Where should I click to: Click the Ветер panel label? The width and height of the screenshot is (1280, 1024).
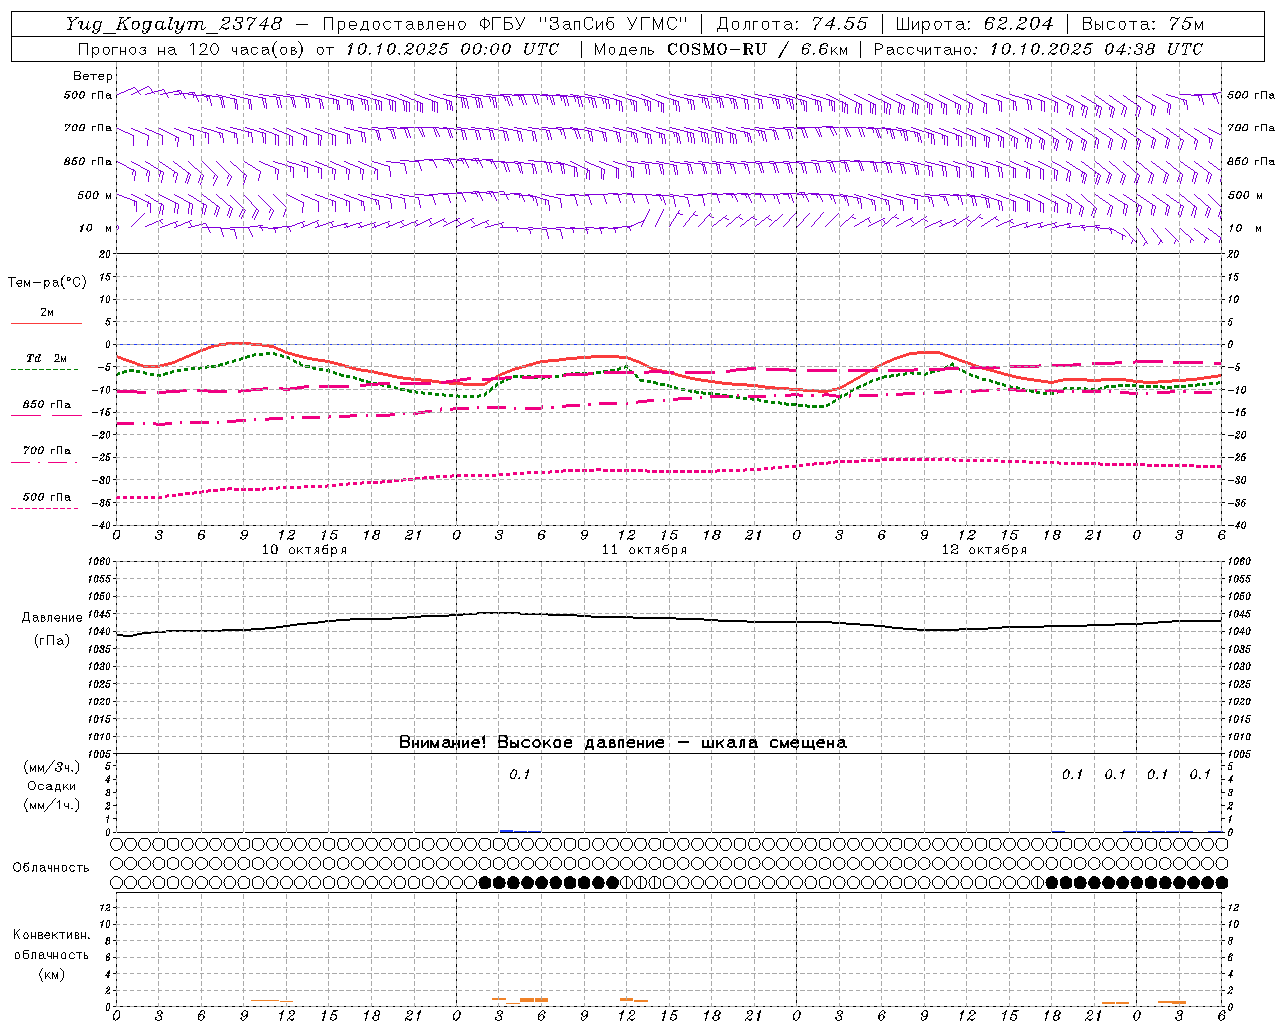click(x=92, y=76)
